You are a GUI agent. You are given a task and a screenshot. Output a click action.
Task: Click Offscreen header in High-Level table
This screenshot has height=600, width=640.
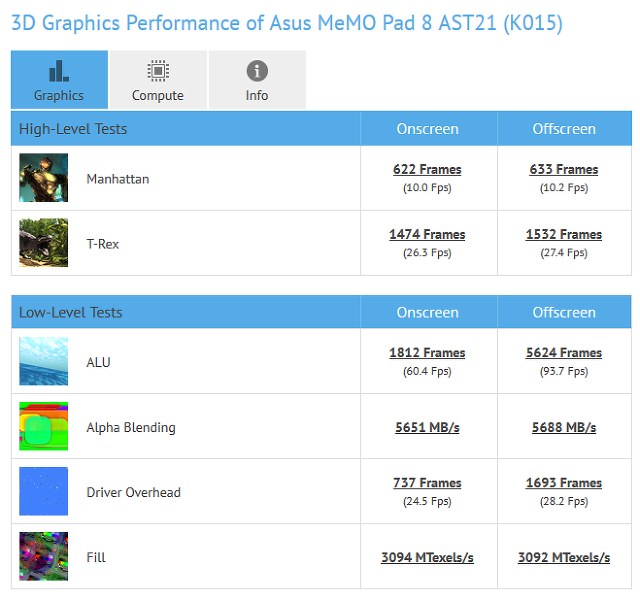pos(564,129)
